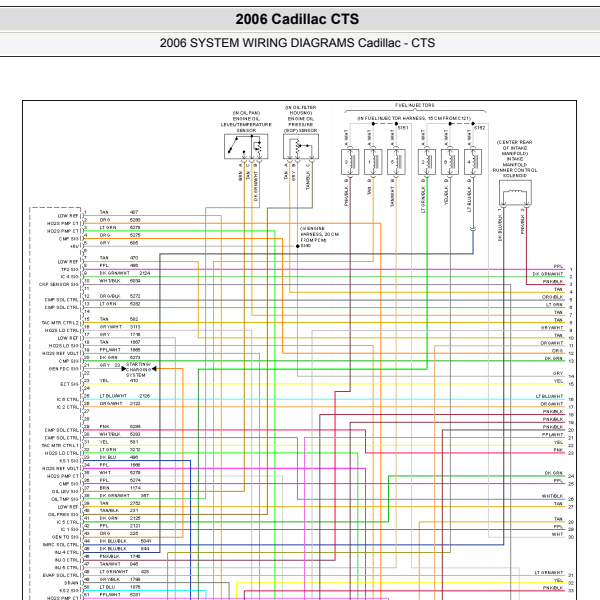600x600 pixels.
Task: Click the left arrow after Starting/Charging System
Action: tap(154, 369)
